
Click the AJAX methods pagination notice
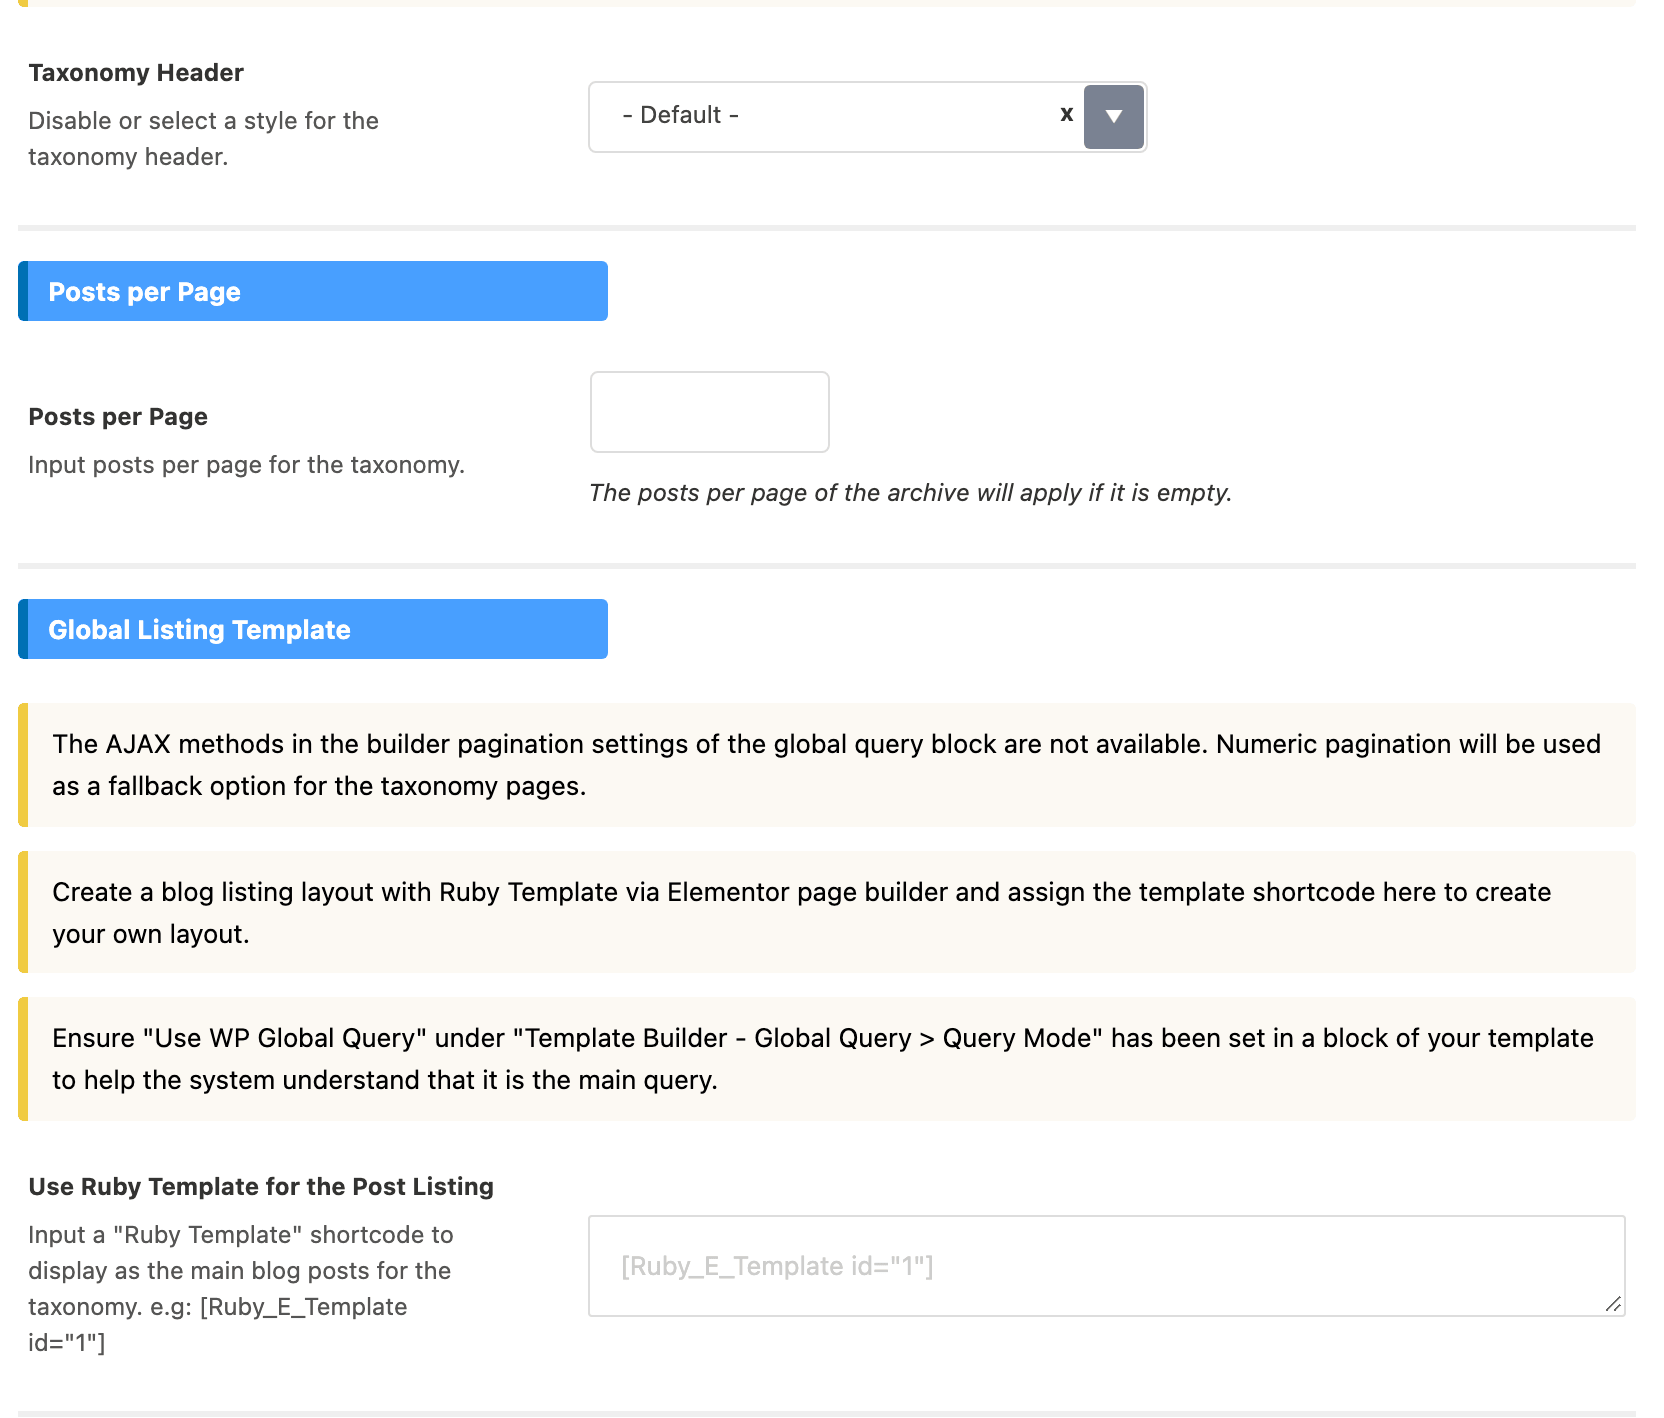827,765
